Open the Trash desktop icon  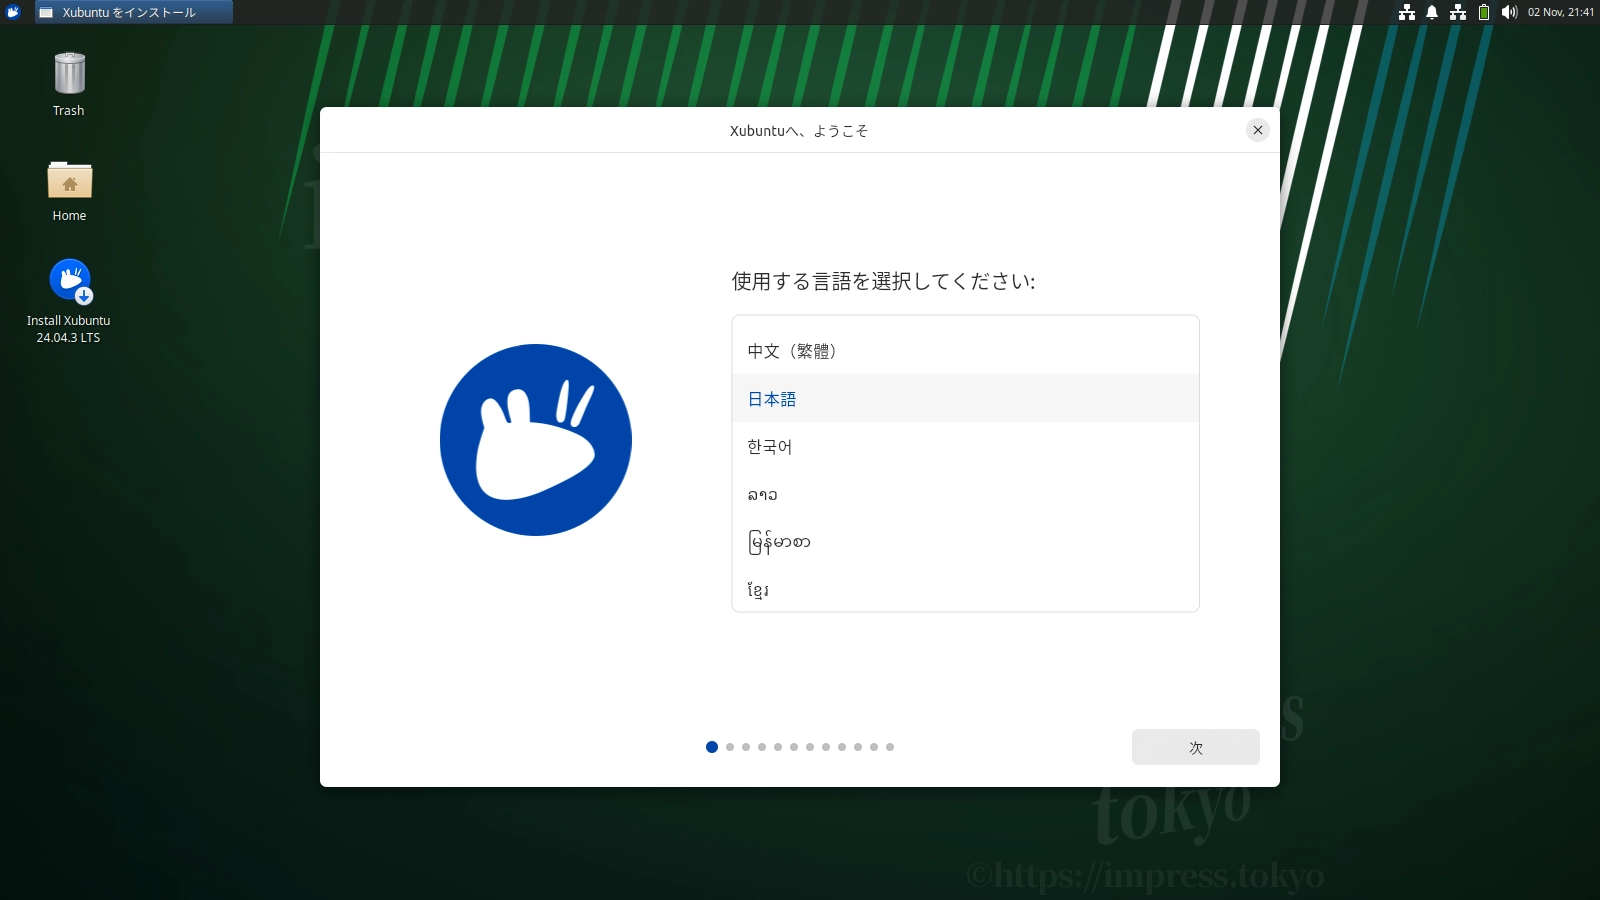coord(69,84)
